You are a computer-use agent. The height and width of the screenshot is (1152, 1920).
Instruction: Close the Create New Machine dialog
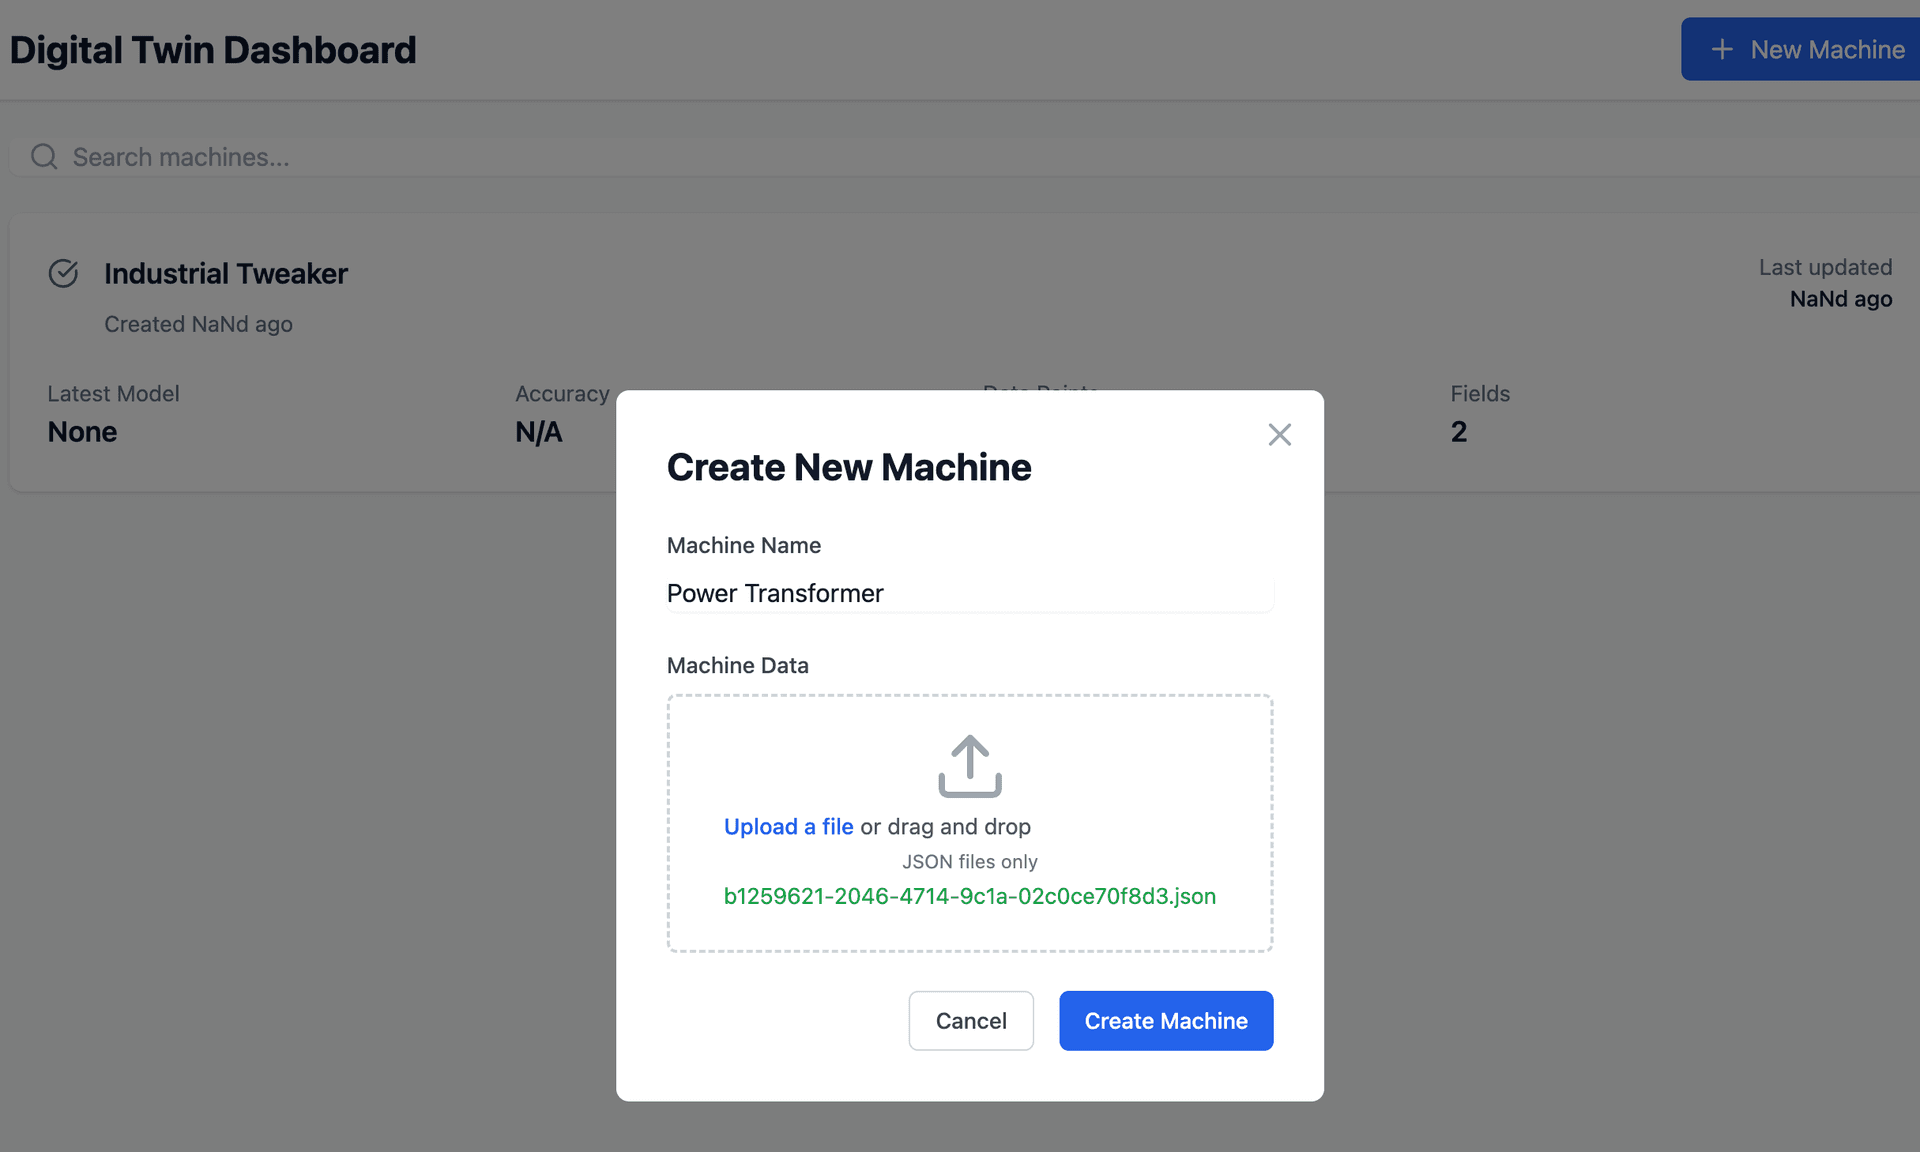point(1279,435)
